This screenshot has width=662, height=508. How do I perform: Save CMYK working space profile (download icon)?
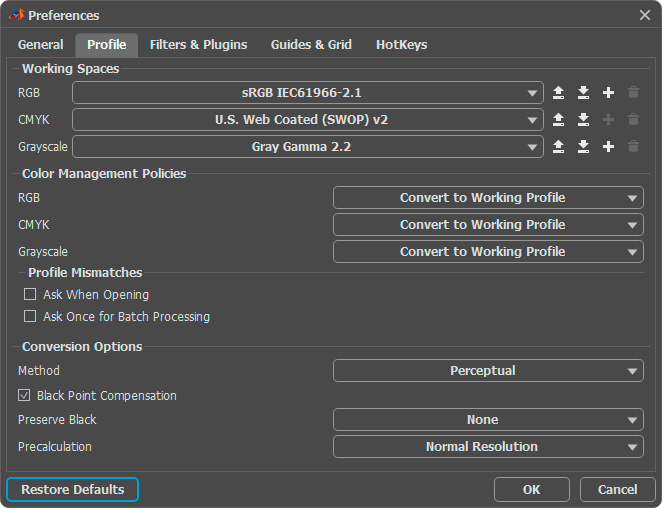583,120
